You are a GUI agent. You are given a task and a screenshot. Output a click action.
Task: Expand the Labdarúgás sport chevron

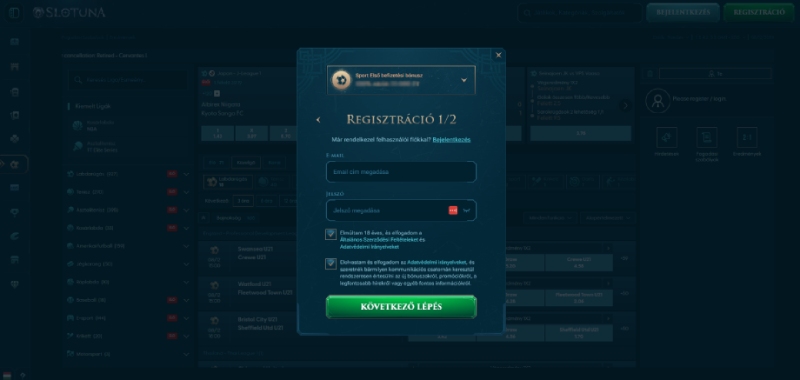pyautogui.click(x=186, y=174)
